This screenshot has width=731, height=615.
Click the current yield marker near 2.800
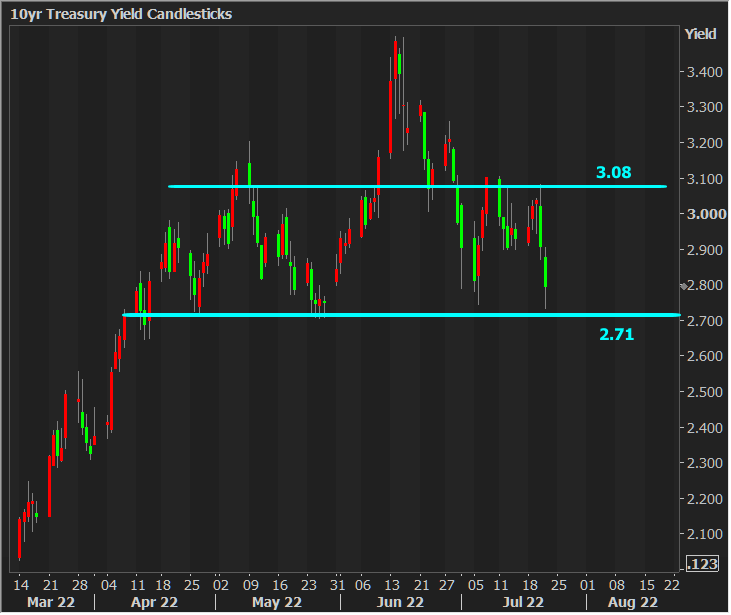(682, 286)
